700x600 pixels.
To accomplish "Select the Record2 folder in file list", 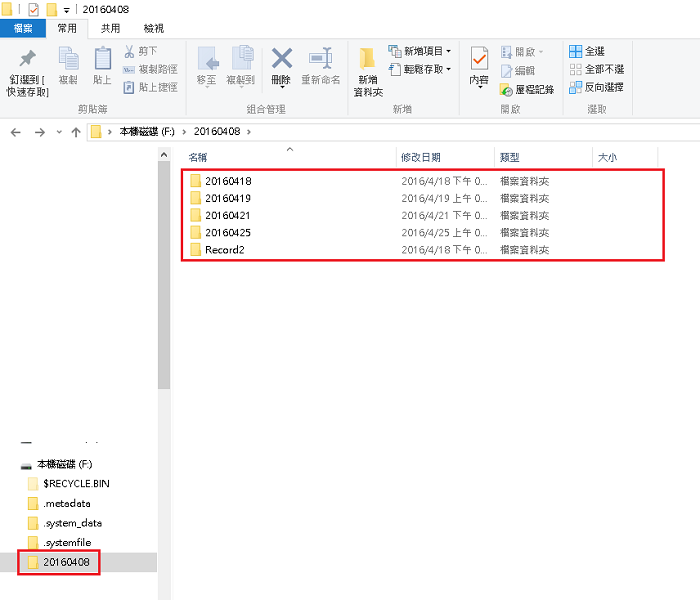I will 224,249.
